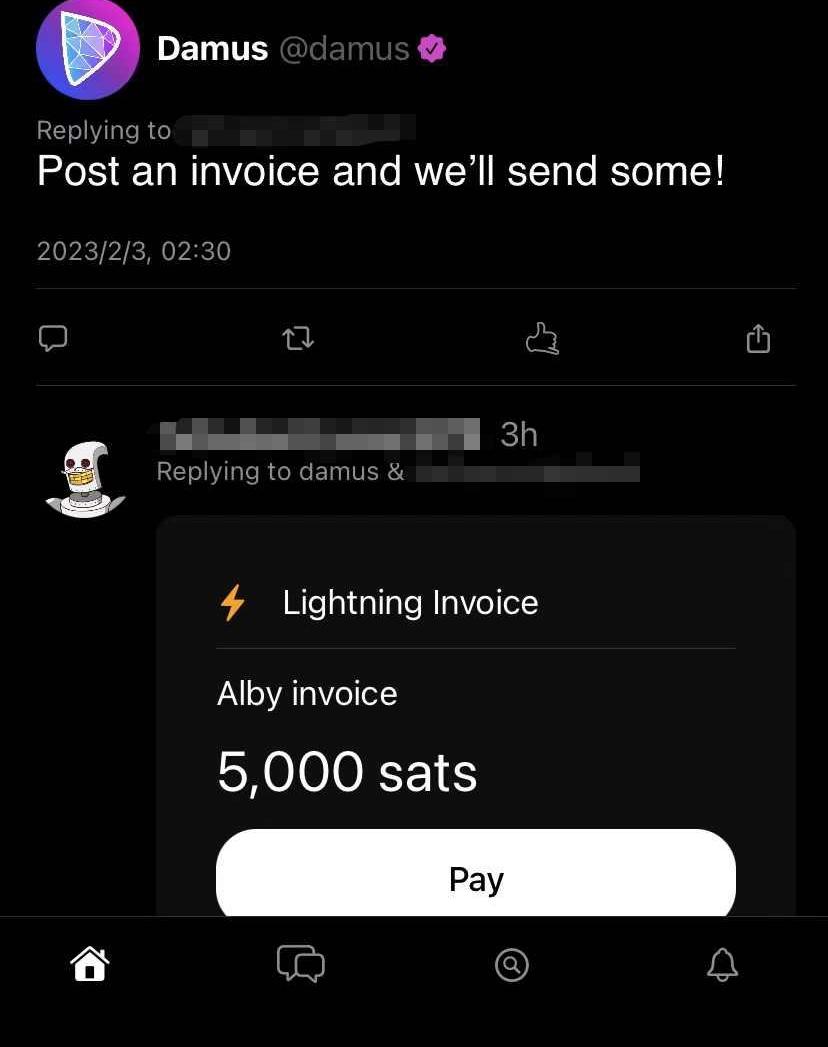Open the Search tab

pyautogui.click(x=511, y=965)
